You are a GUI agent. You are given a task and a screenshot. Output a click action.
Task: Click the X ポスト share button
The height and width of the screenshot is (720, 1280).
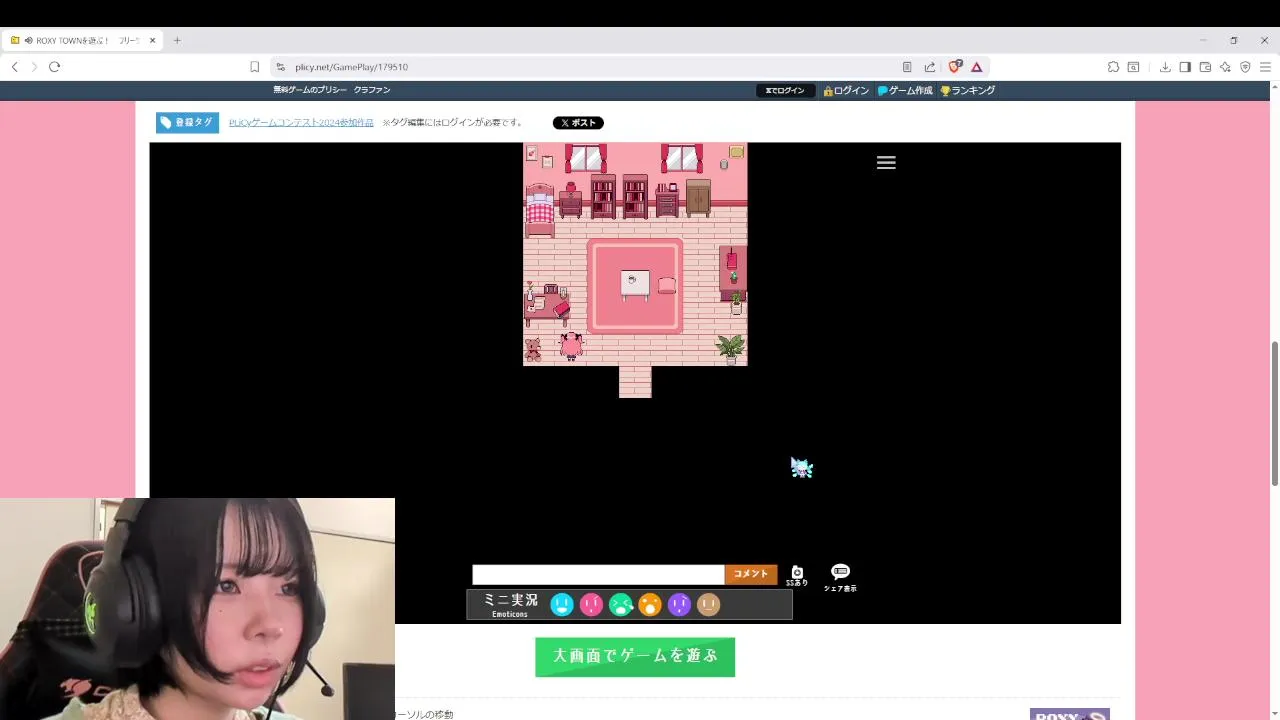pyautogui.click(x=578, y=123)
